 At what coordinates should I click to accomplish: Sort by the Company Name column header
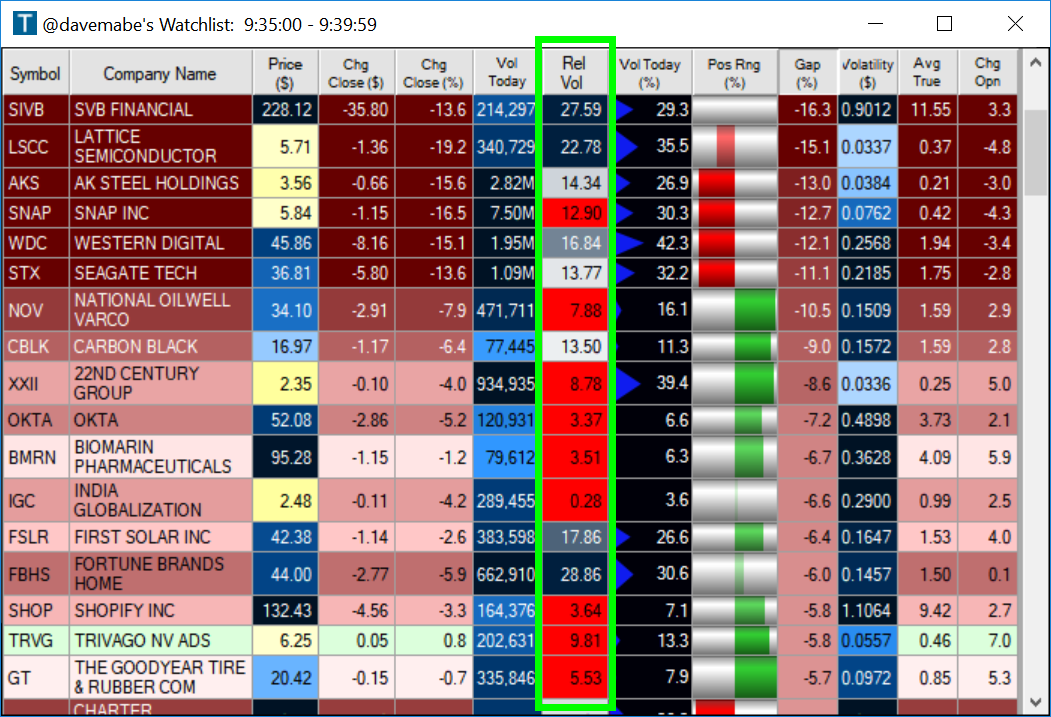click(160, 73)
